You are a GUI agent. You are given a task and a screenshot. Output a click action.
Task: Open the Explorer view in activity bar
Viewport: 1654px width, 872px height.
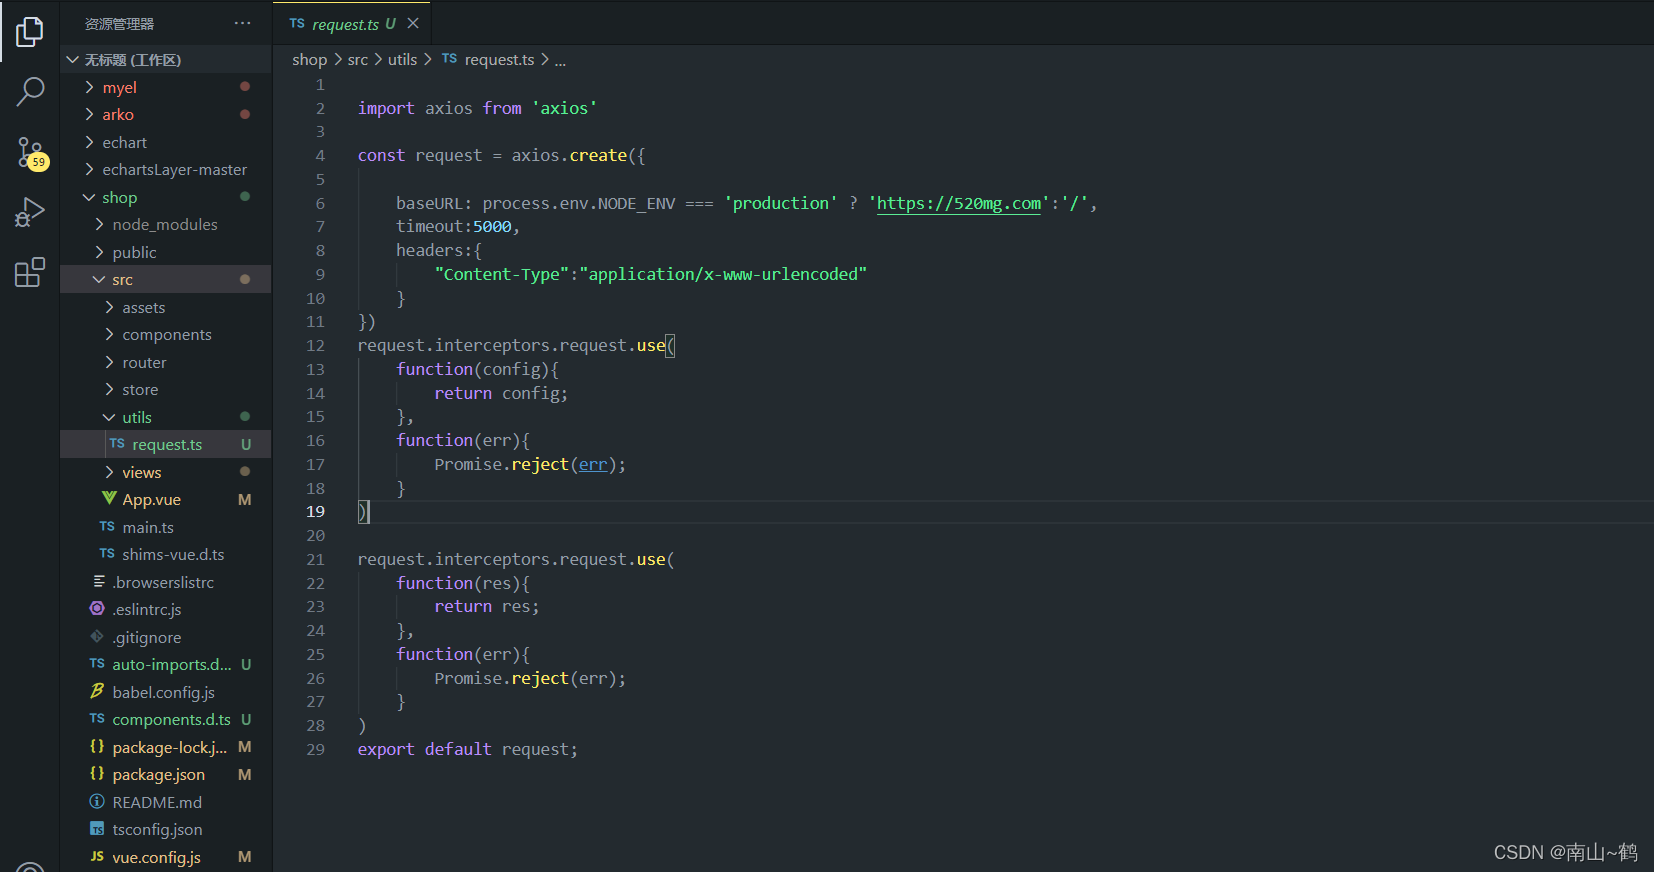(x=30, y=32)
